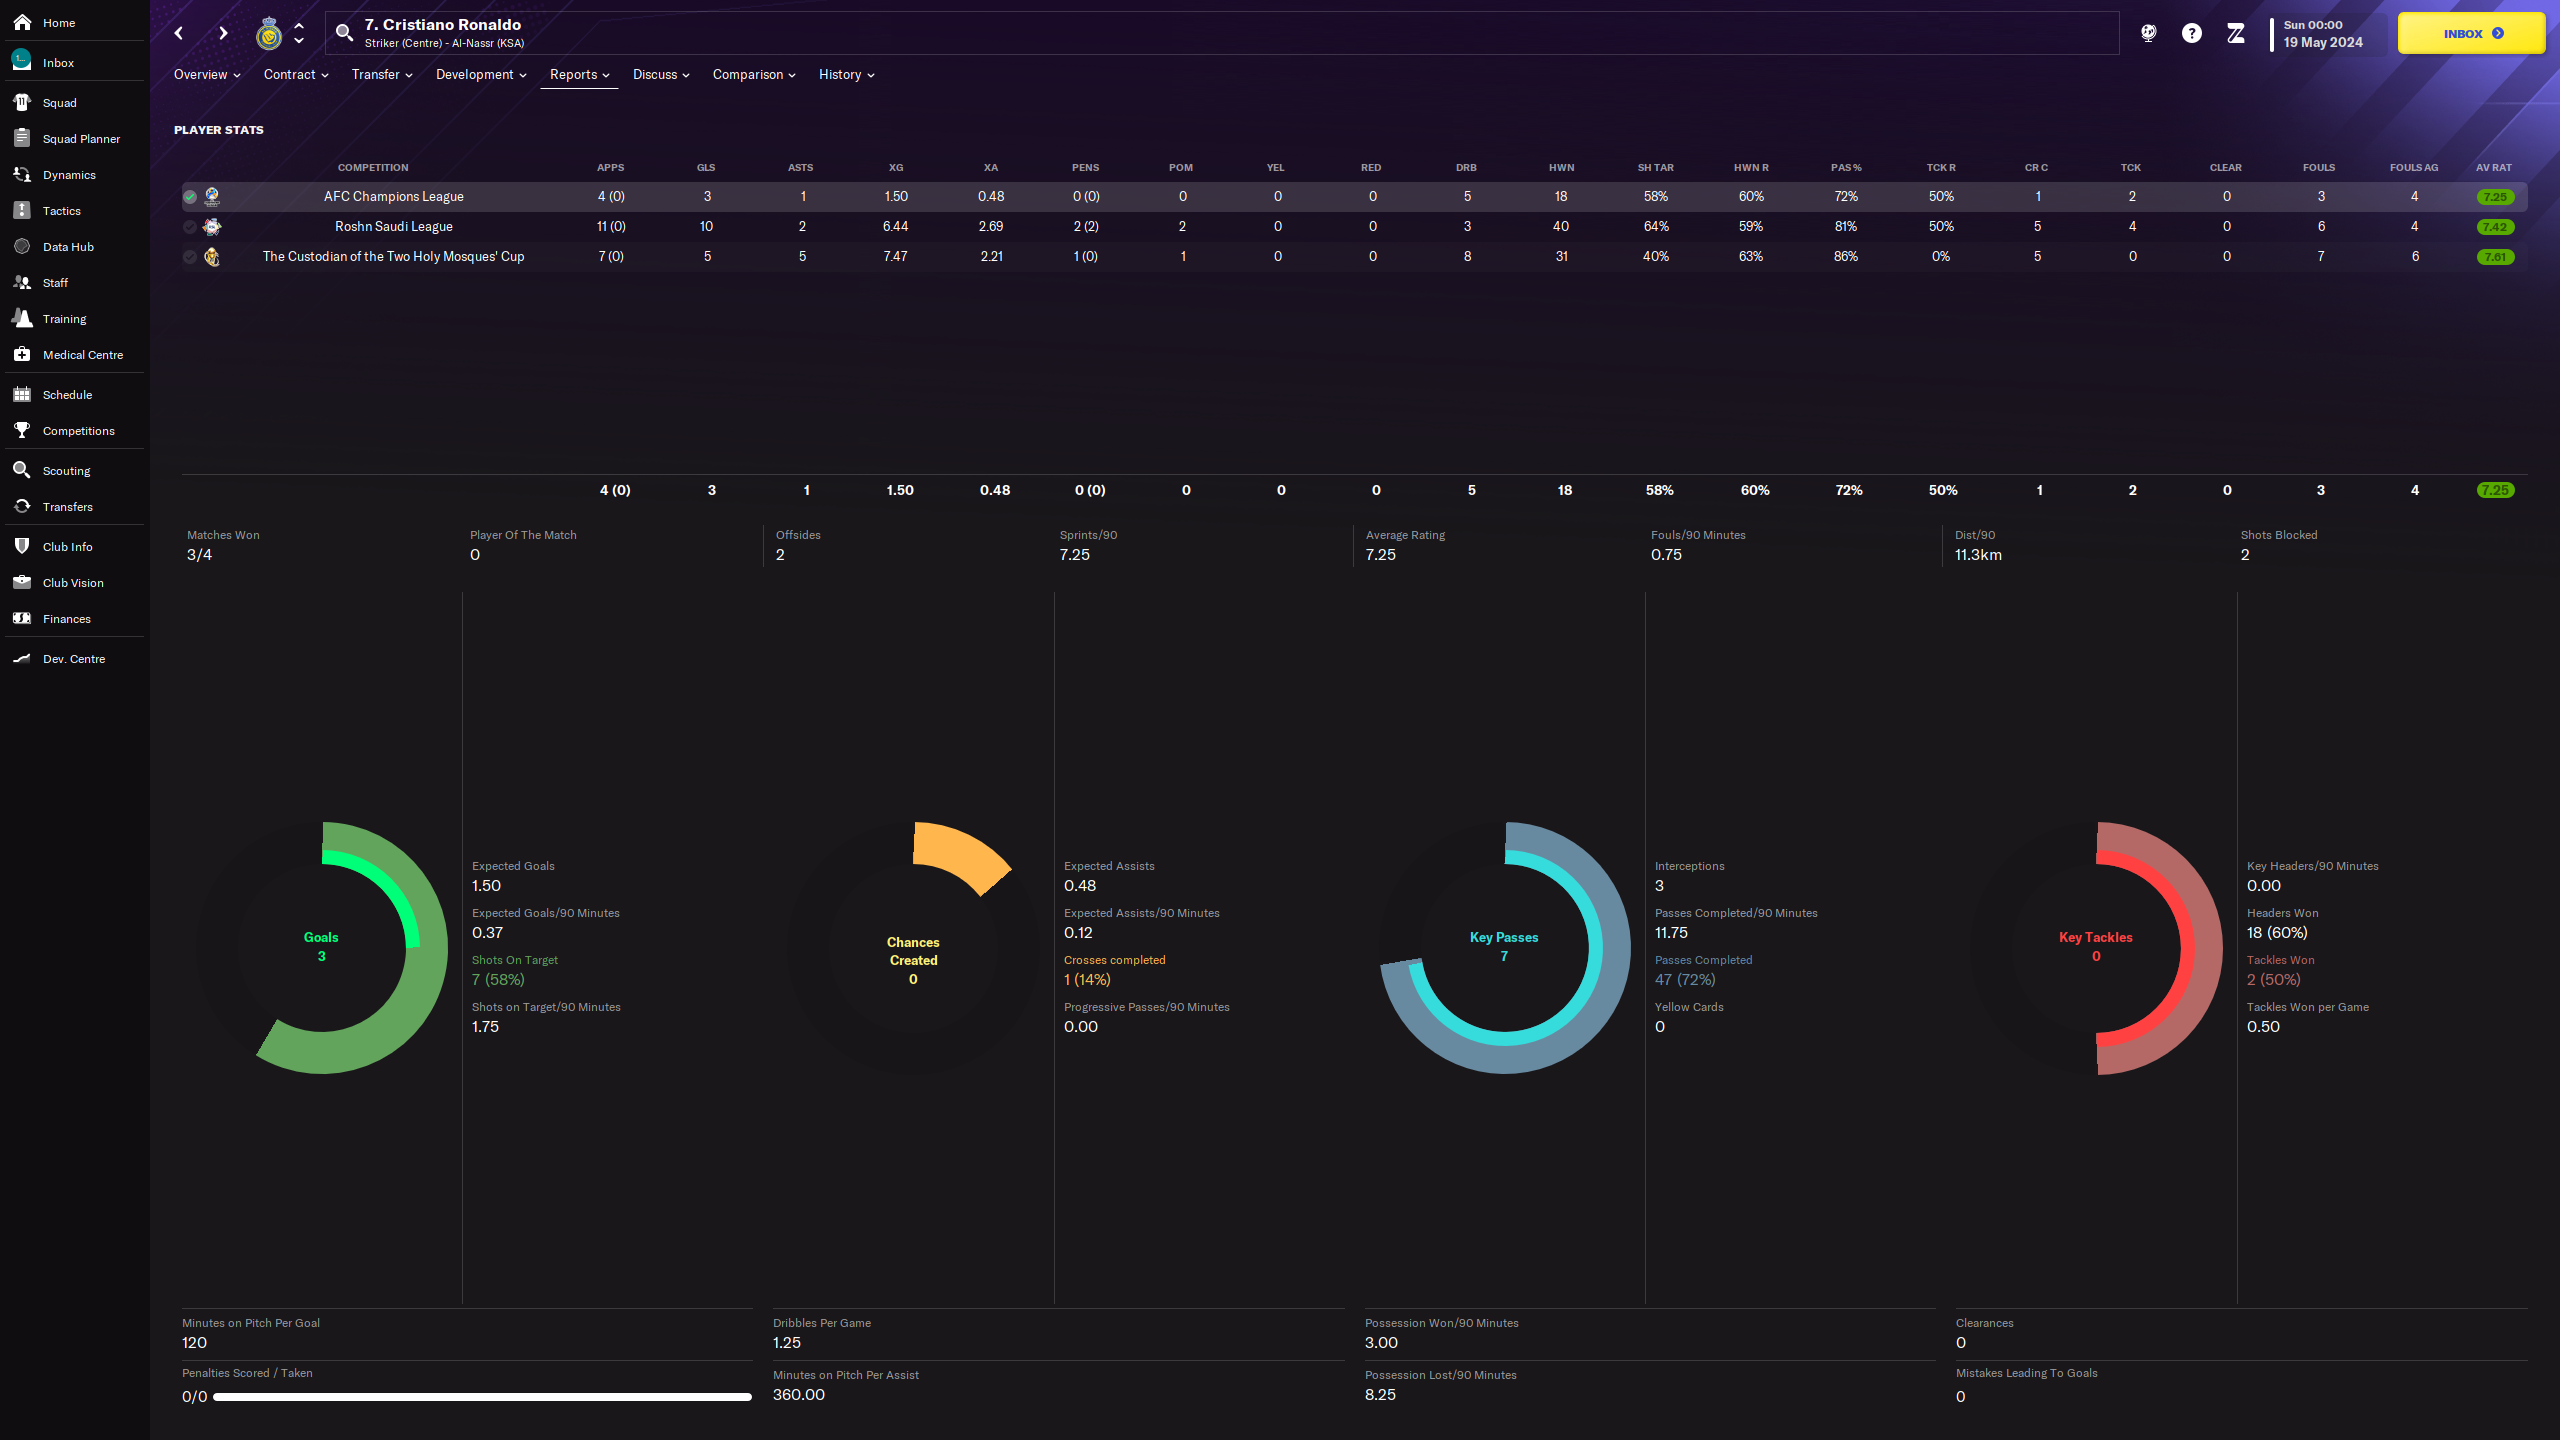
Task: Go to the Staff section
Action: click(72, 282)
